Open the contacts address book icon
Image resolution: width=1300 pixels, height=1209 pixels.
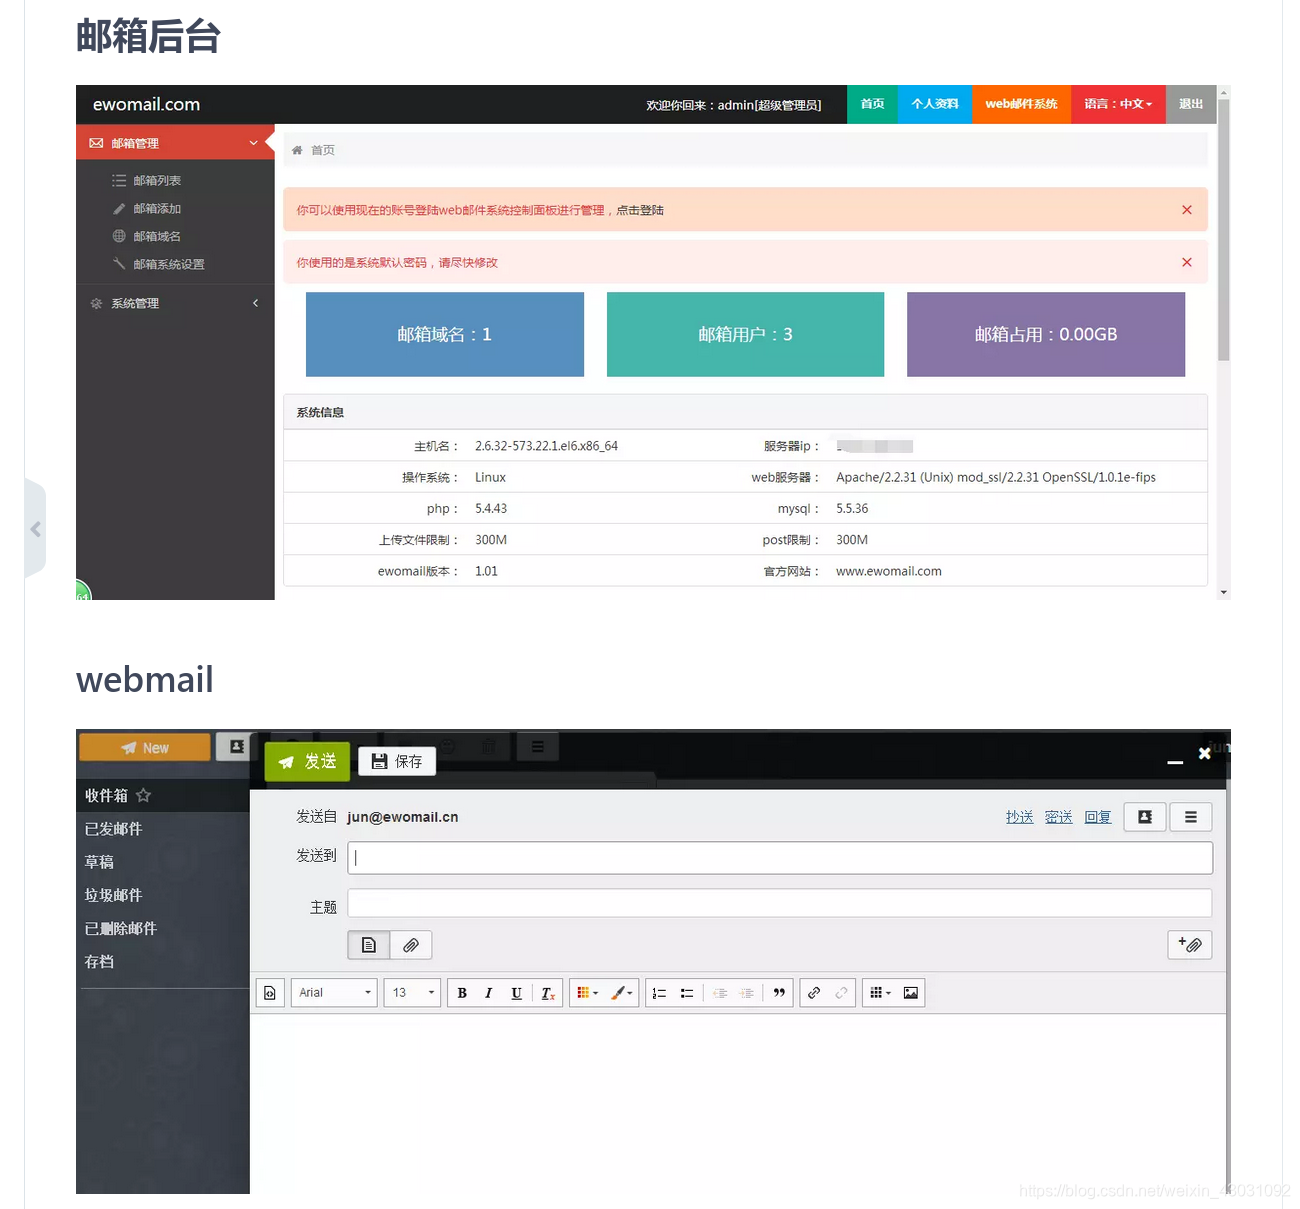pos(1144,816)
